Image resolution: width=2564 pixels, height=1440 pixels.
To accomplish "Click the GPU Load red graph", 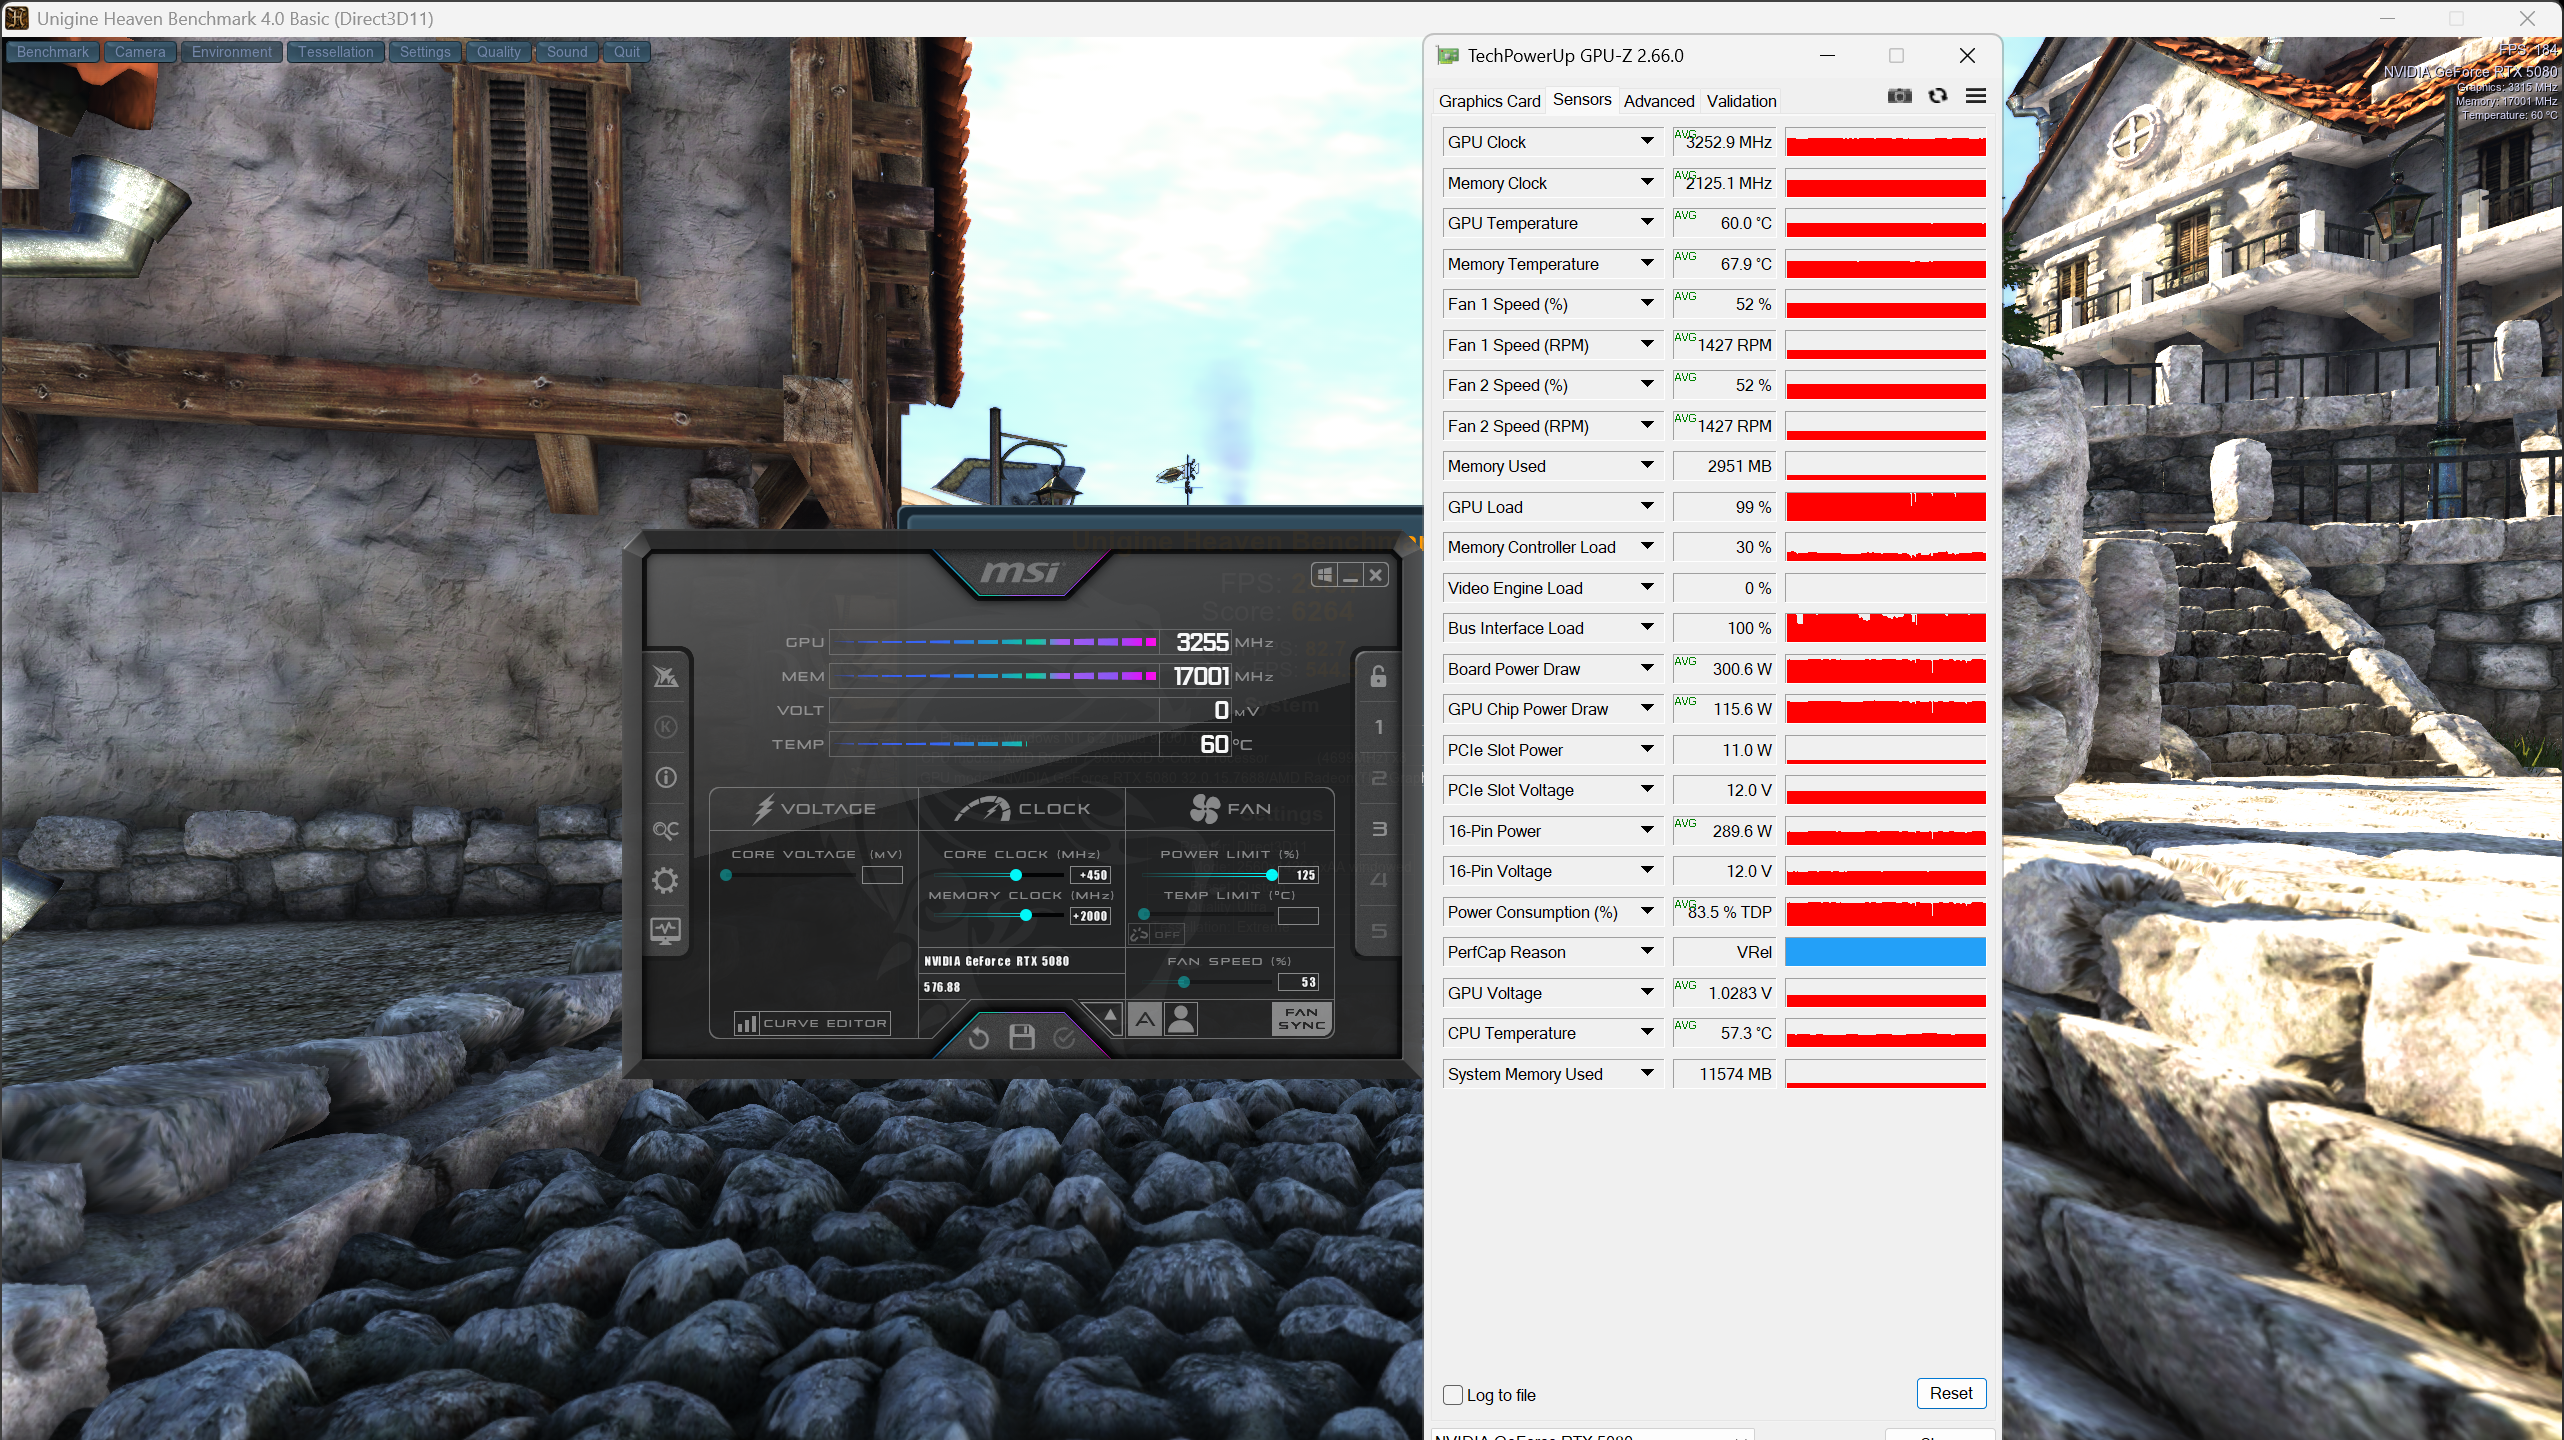I will [1885, 507].
